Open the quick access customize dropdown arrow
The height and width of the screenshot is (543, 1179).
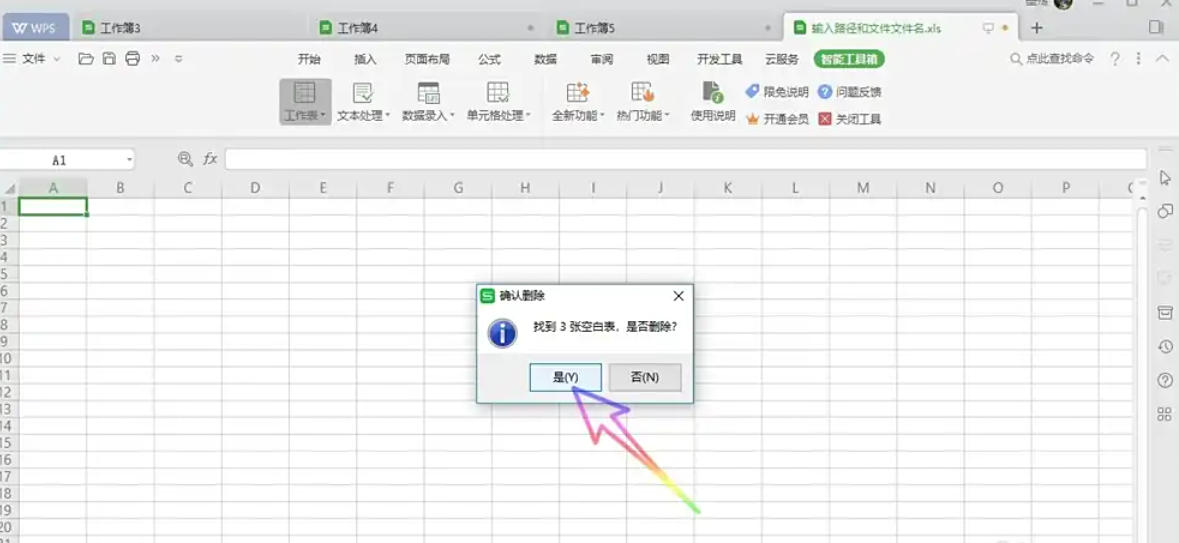178,59
